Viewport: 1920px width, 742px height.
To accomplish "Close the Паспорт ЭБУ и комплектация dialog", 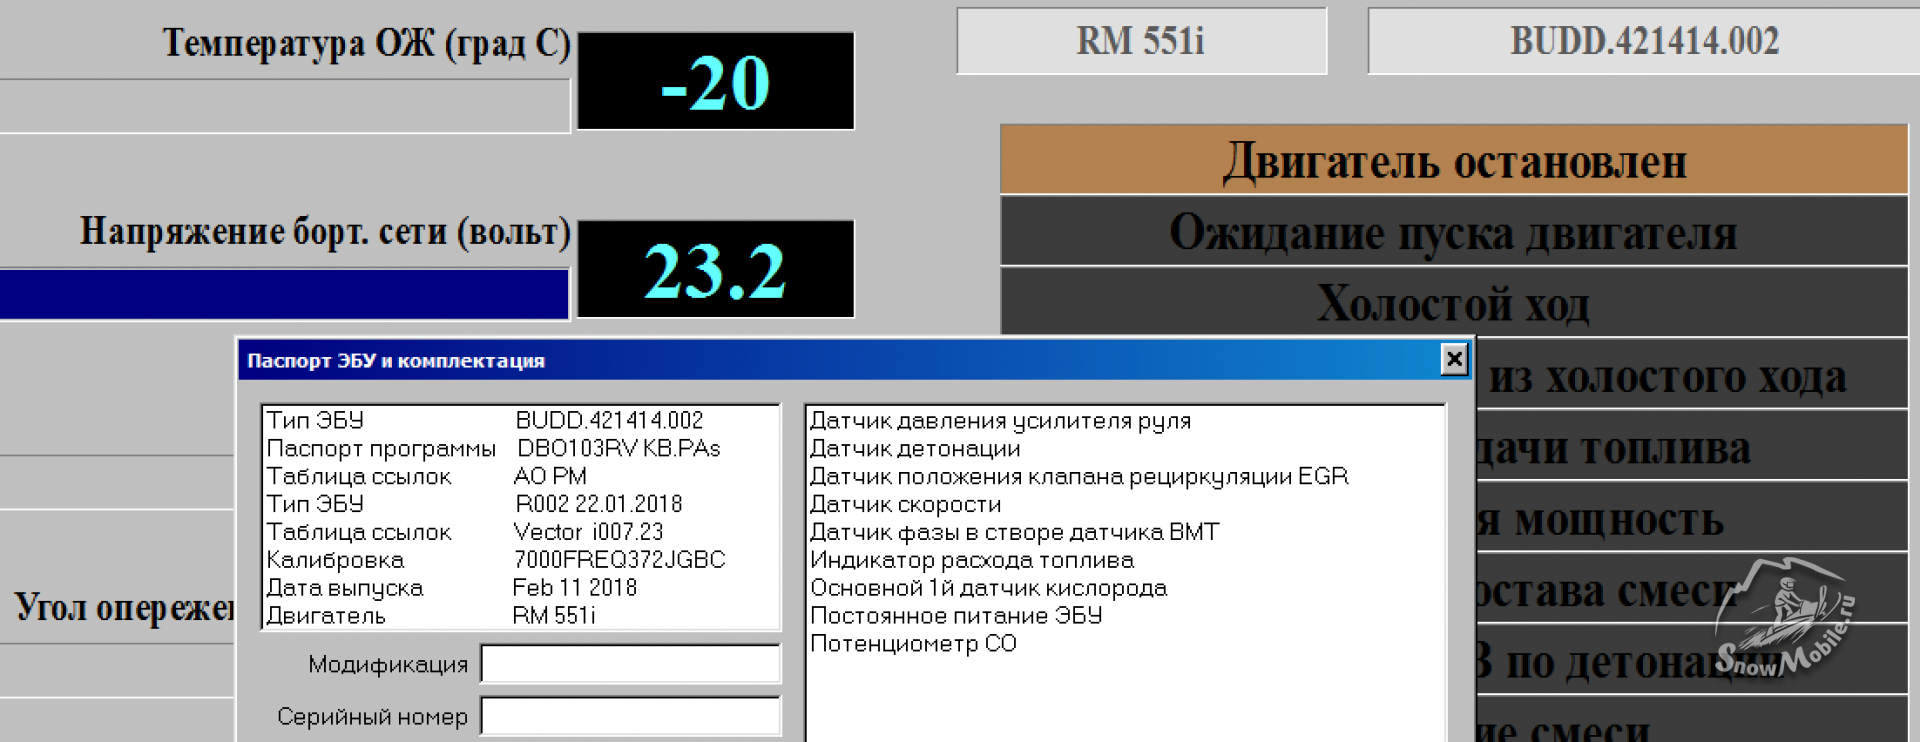I will pyautogui.click(x=1454, y=359).
